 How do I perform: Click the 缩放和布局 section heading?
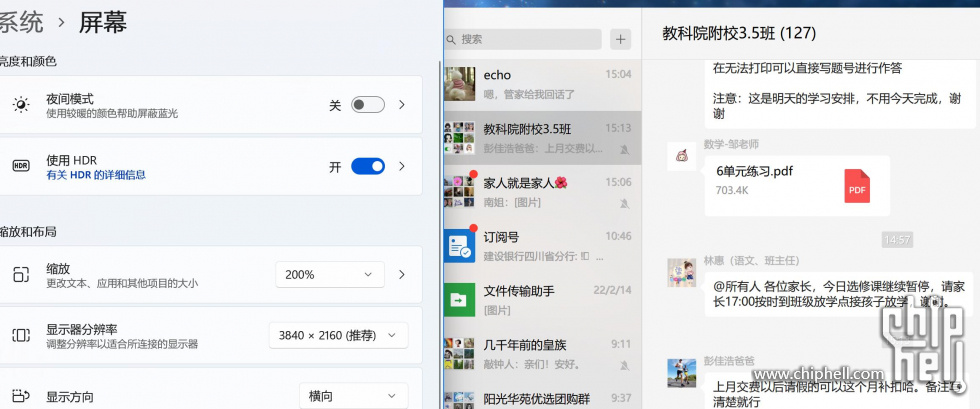click(28, 231)
